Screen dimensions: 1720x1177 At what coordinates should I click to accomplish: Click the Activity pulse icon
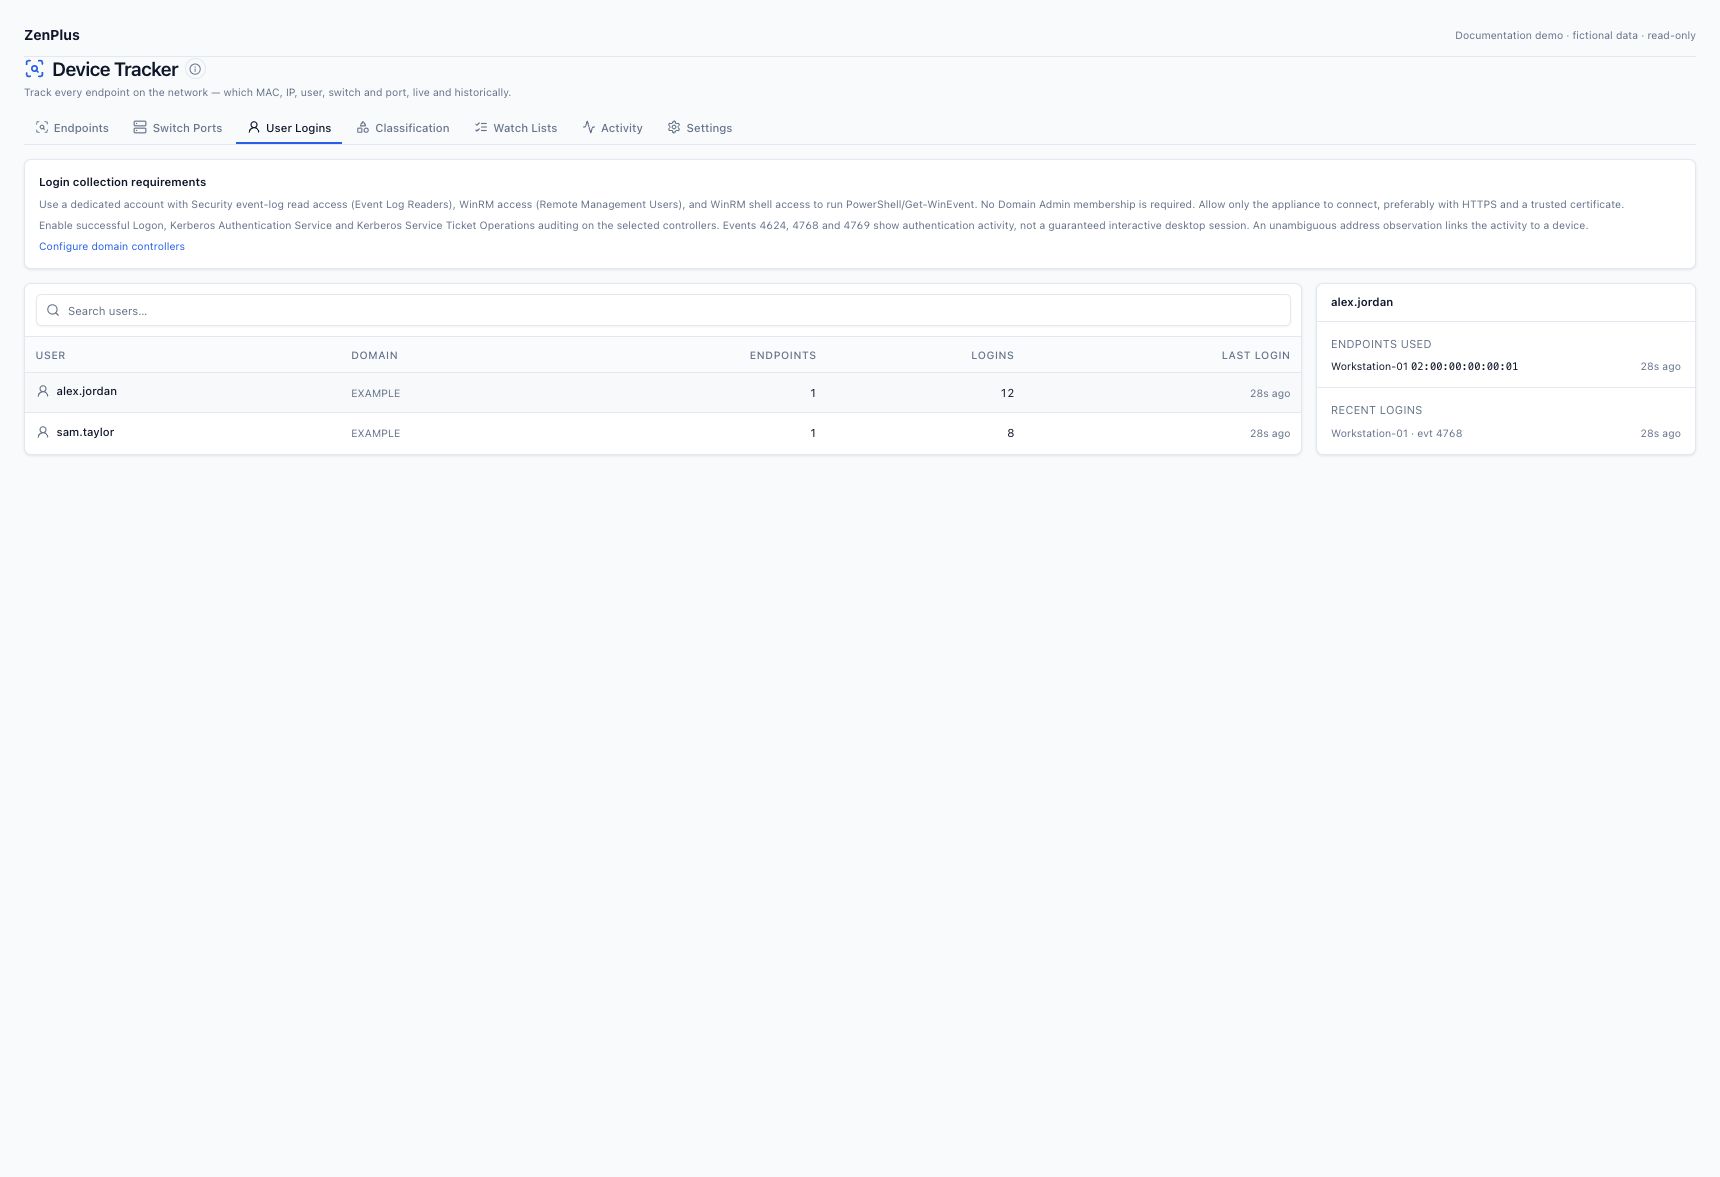click(589, 127)
